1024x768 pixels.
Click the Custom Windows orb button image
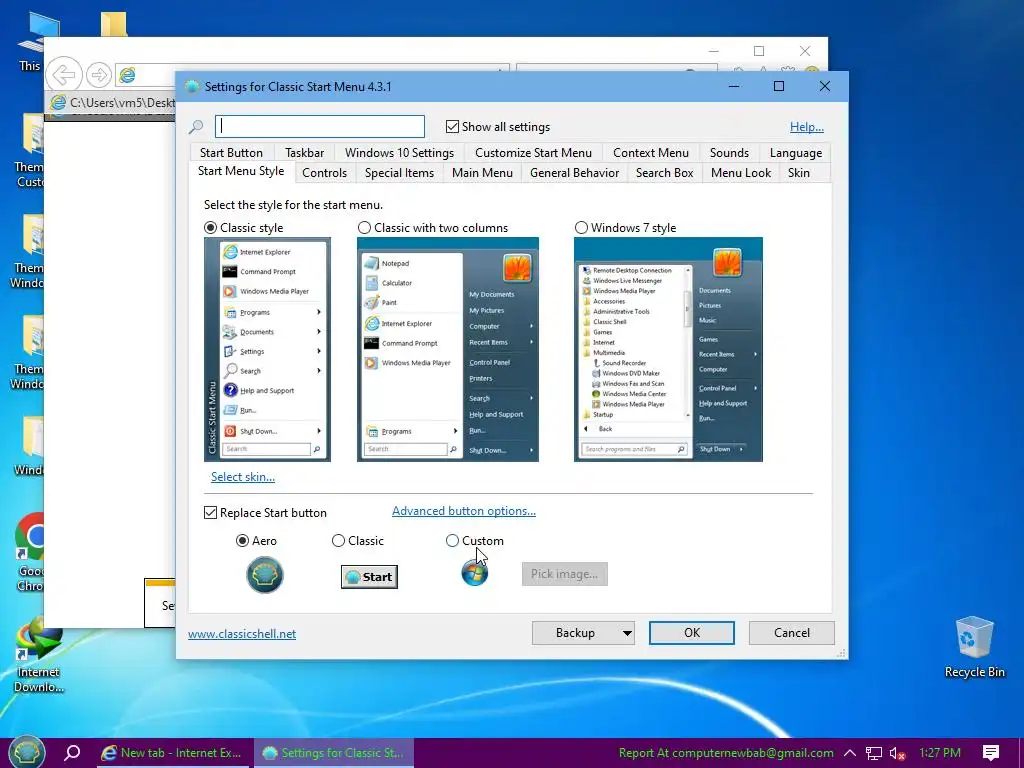point(474,573)
